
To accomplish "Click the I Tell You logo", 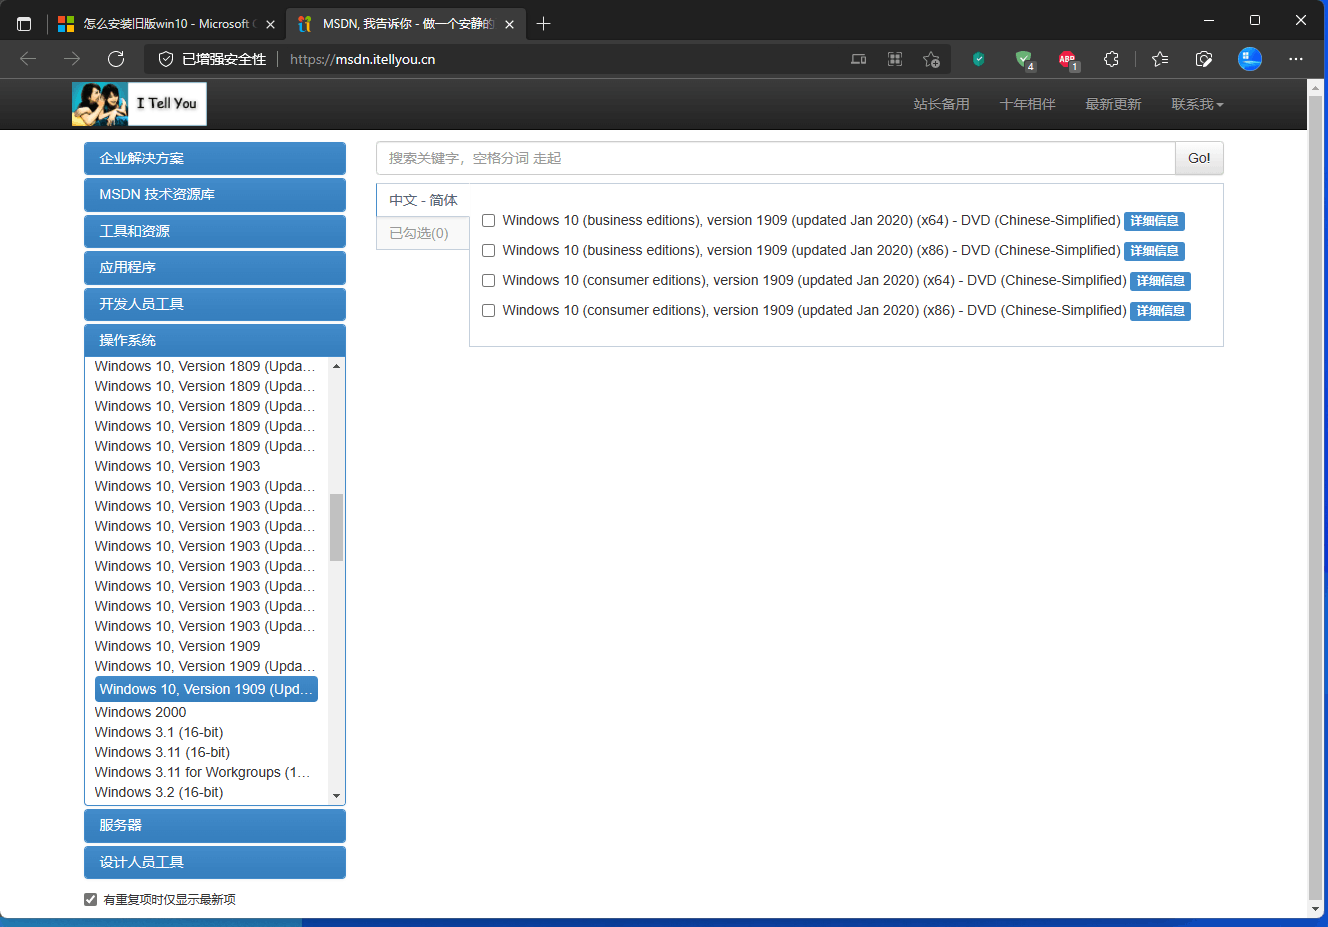I will tap(139, 104).
